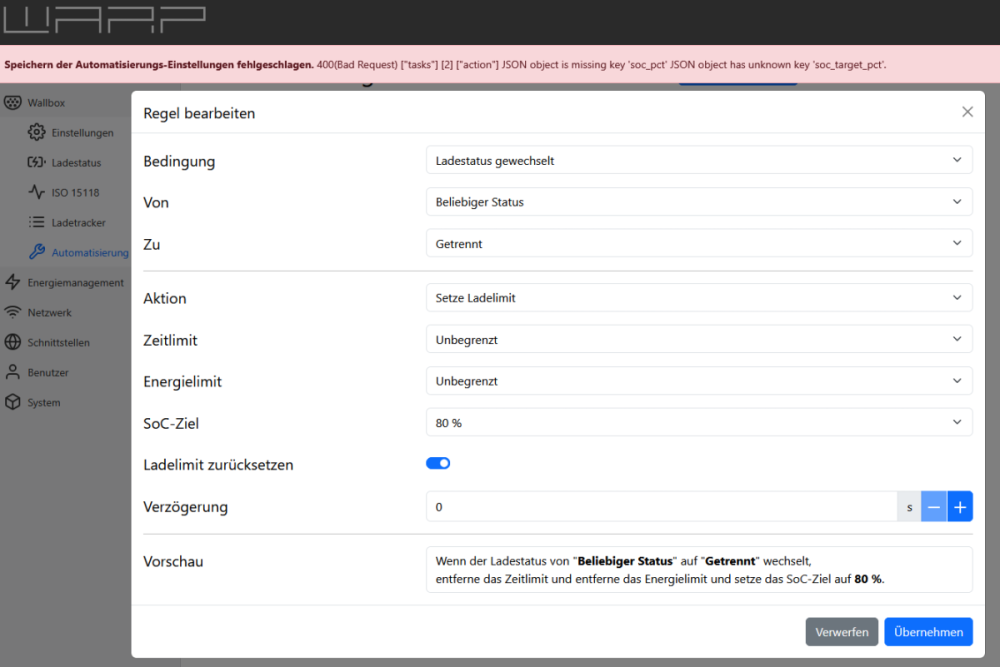Viewport: 1000px width, 667px height.
Task: Click the Energiemanagement lightning bolt icon
Action: 13,282
